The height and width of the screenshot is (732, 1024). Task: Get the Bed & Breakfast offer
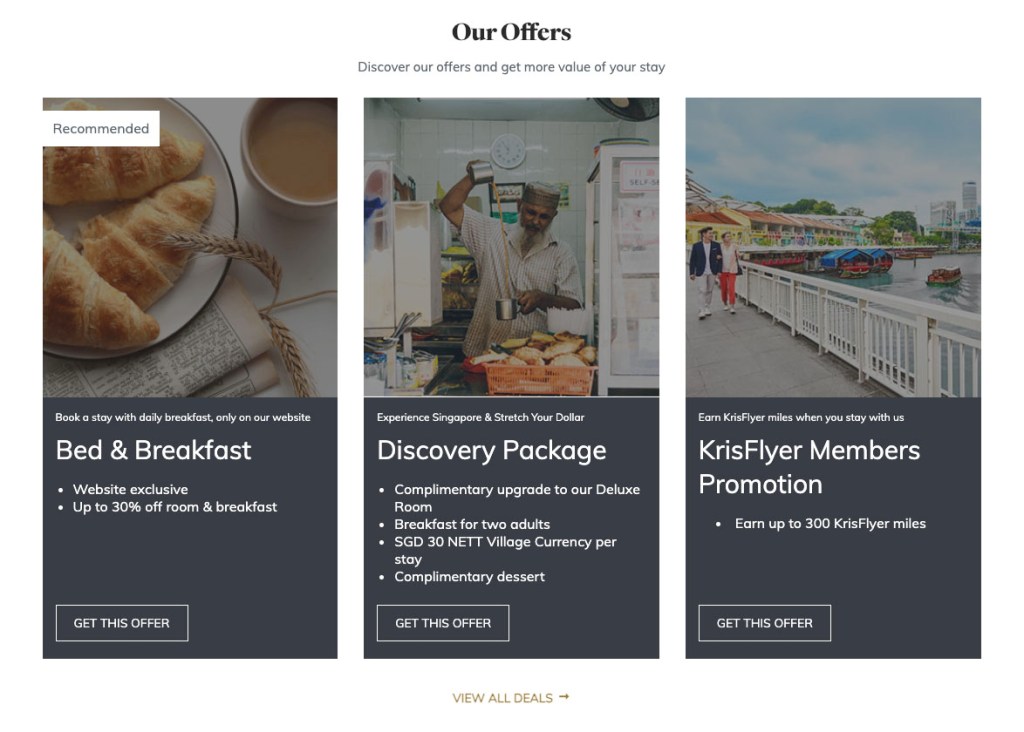[122, 623]
